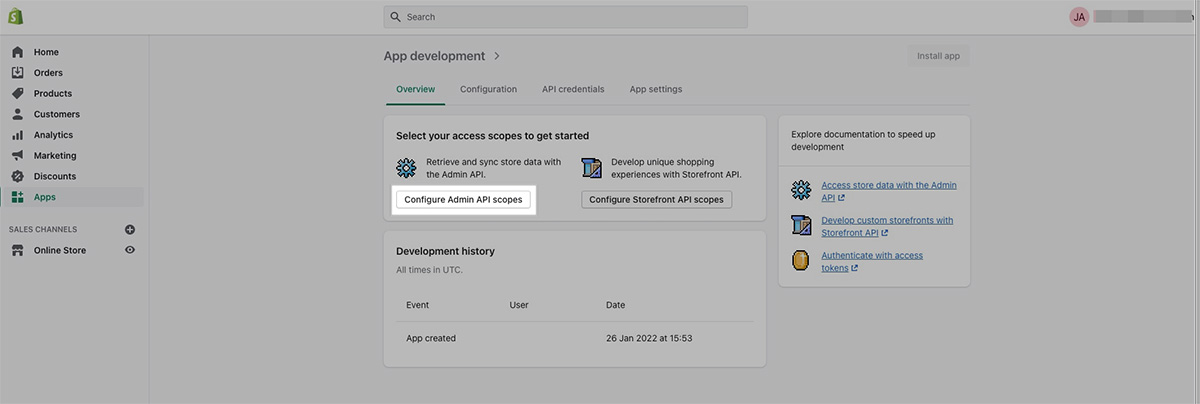View online store via eye icon
1200x404 pixels.
coord(130,250)
